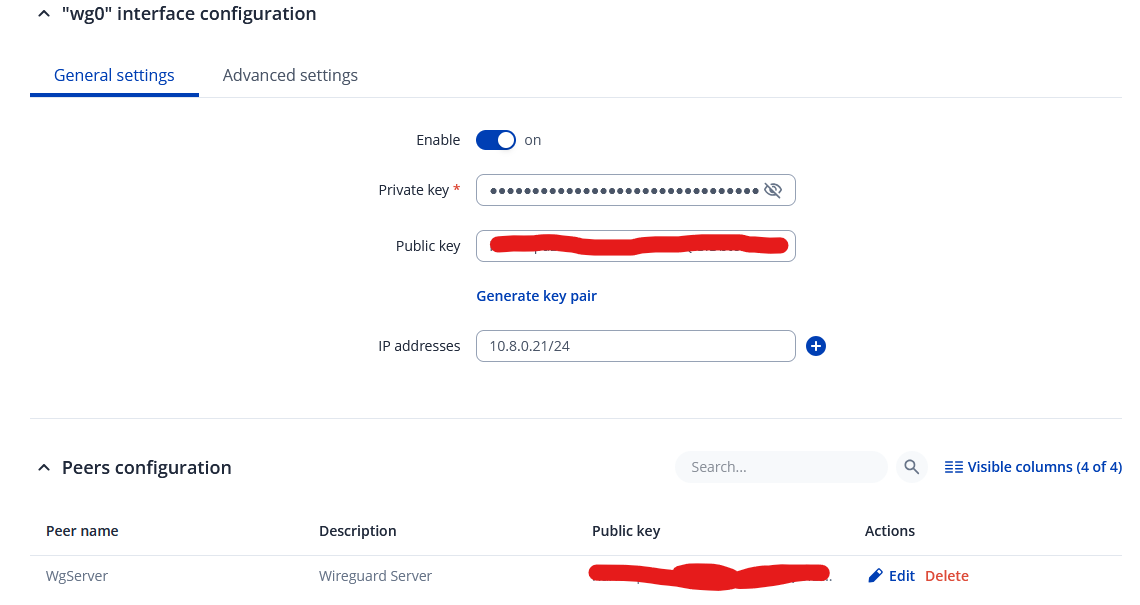Edit the WgServer peer via pencil icon
The image size is (1140, 605).
876,576
